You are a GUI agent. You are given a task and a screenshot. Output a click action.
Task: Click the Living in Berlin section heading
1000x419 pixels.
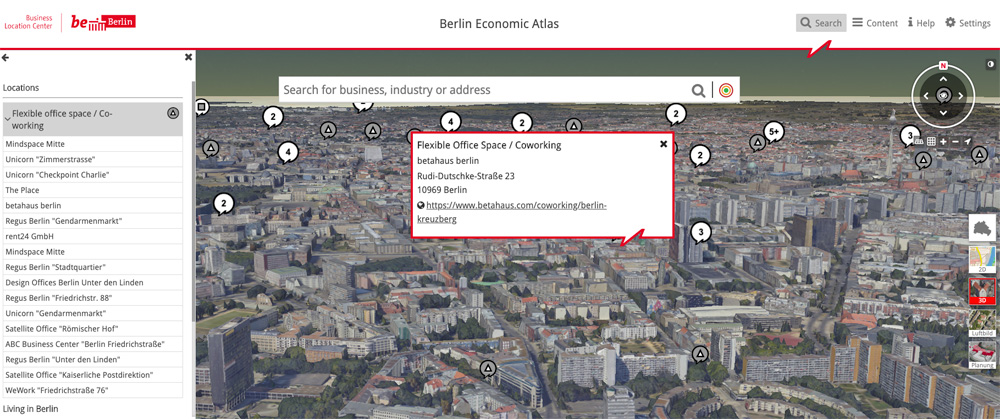31,408
